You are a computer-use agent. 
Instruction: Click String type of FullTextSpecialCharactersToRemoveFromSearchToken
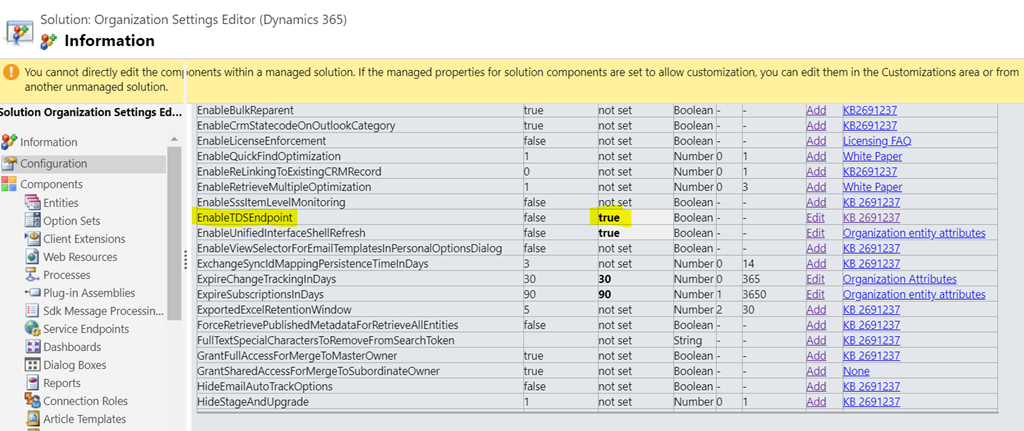688,340
